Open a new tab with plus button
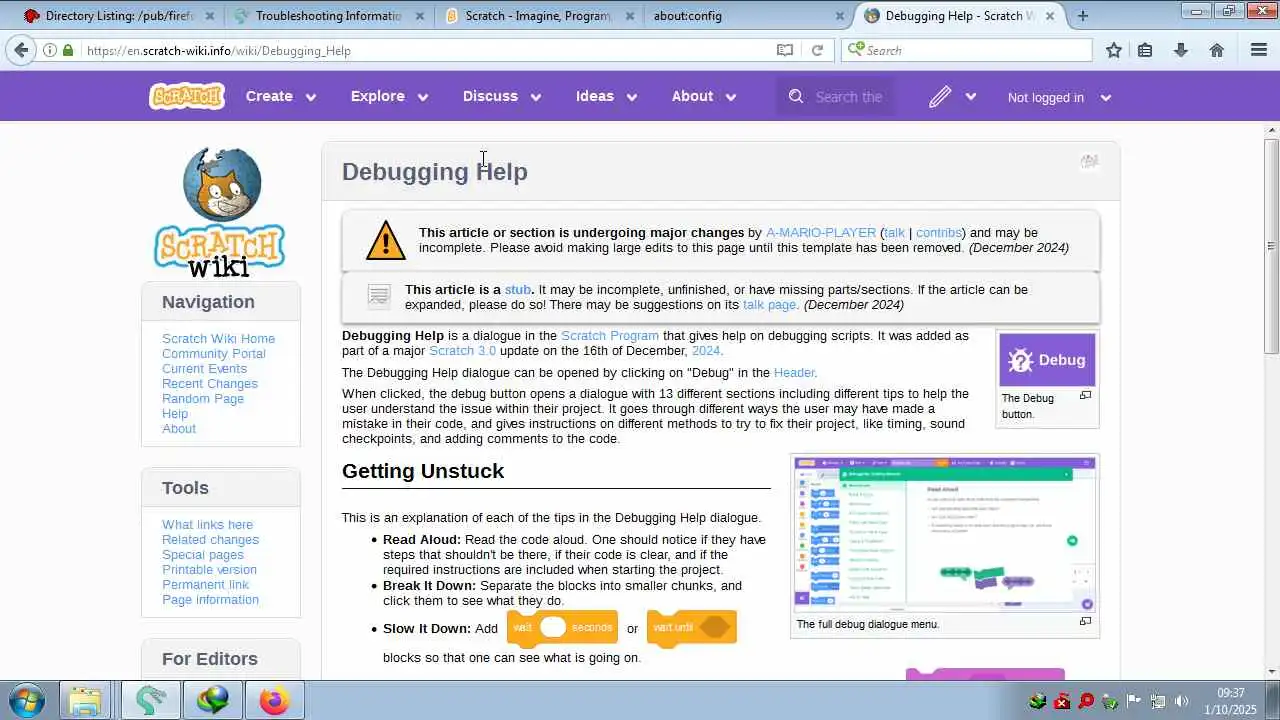This screenshot has height=720, width=1280. [x=1083, y=15]
